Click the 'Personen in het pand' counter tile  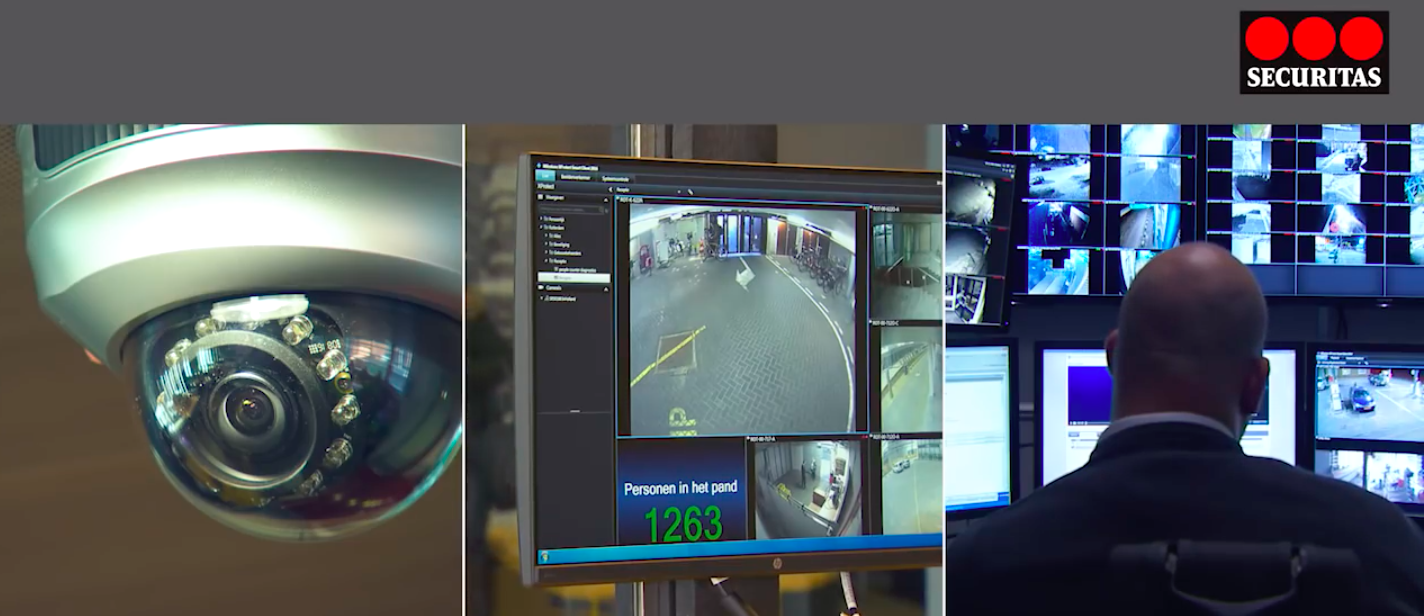click(x=681, y=493)
